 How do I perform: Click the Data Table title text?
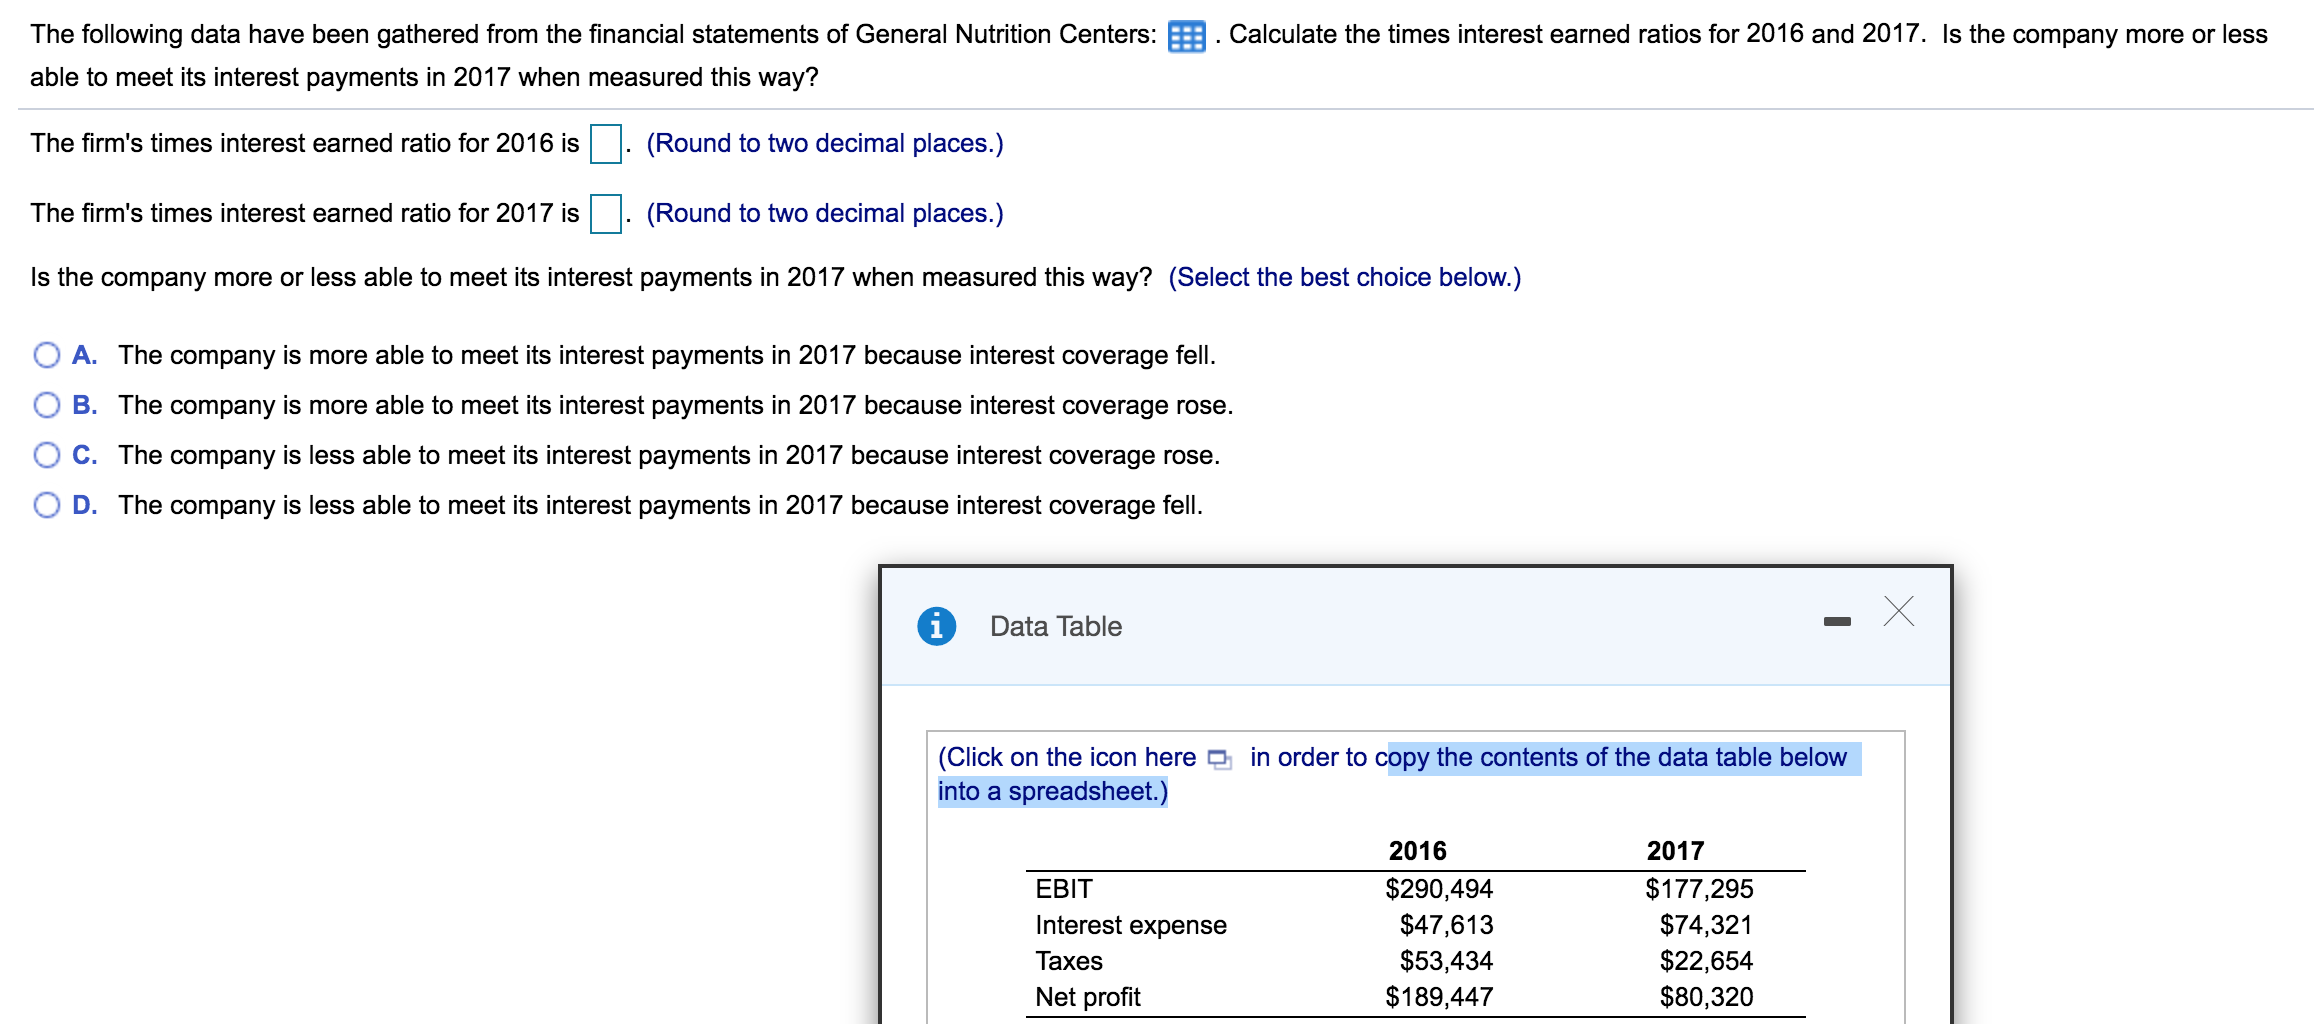pyautogui.click(x=1055, y=626)
